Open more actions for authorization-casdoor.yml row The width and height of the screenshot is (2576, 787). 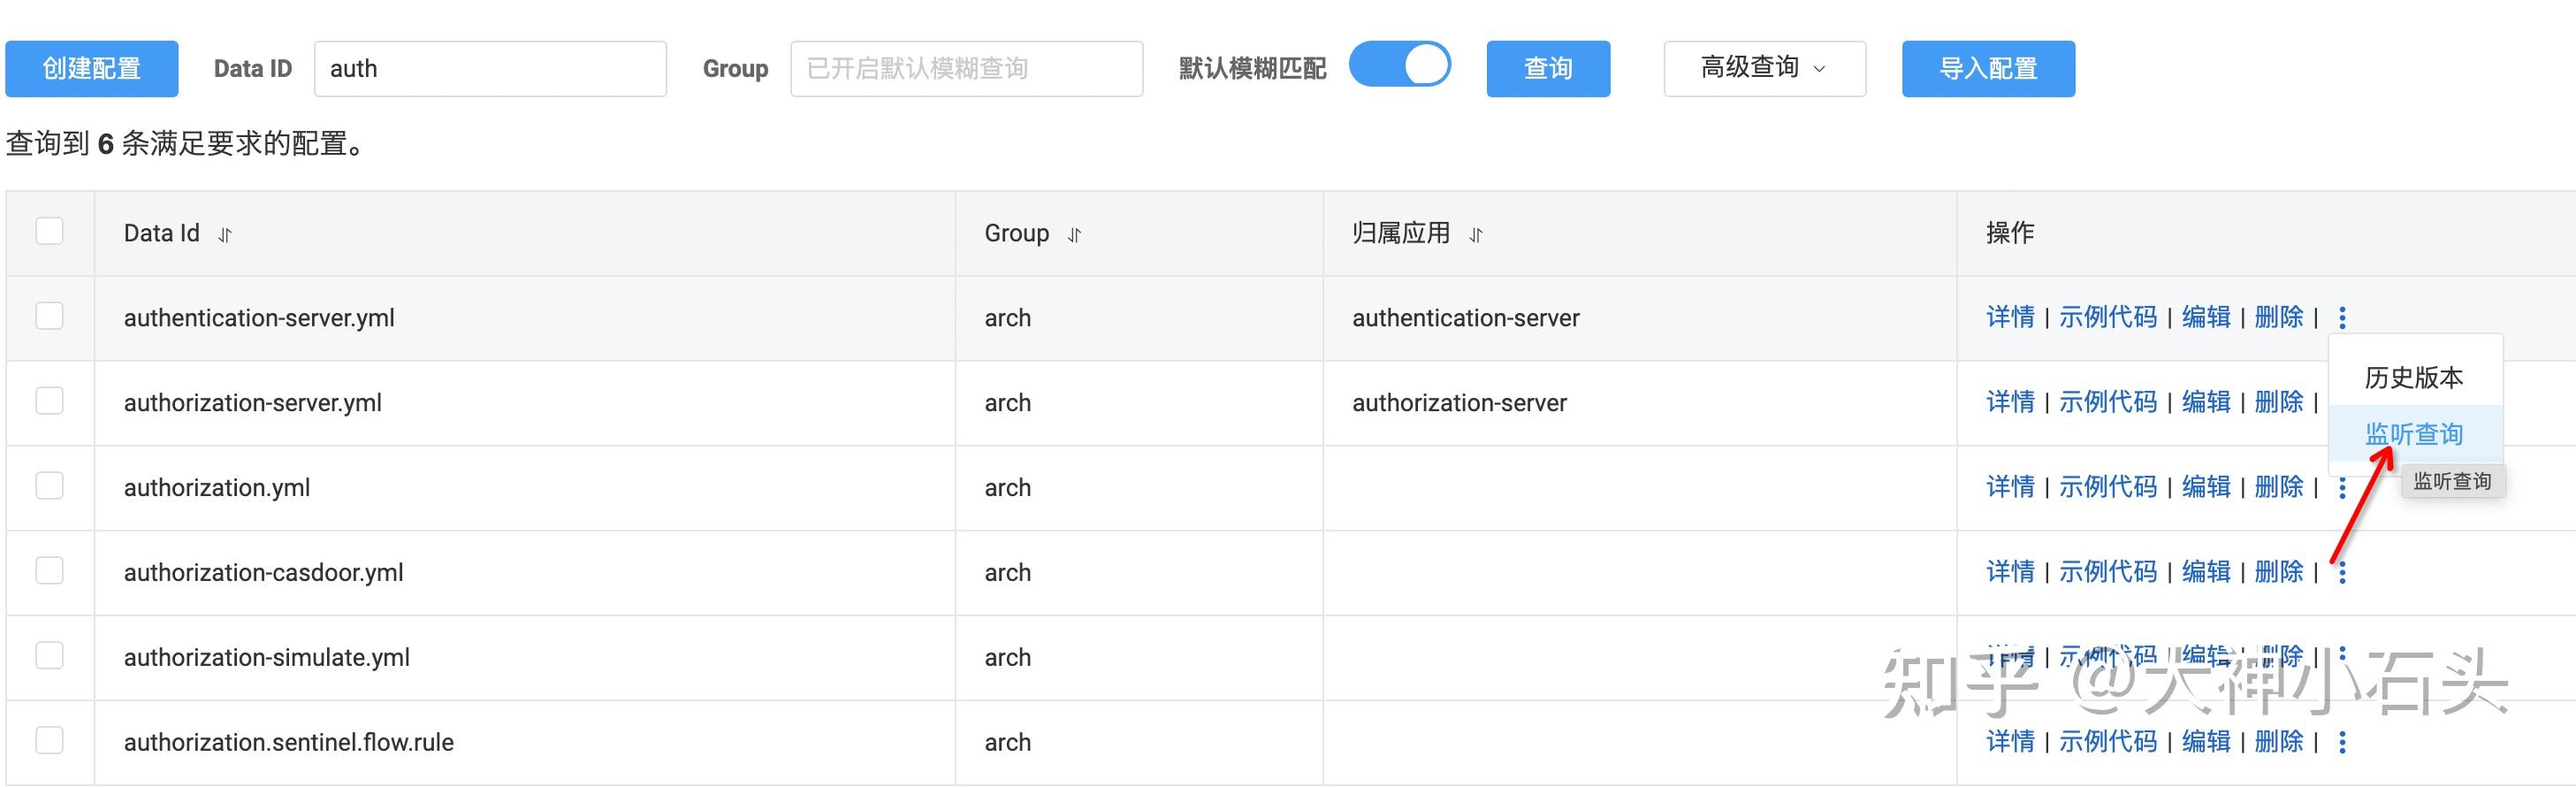tap(2342, 573)
